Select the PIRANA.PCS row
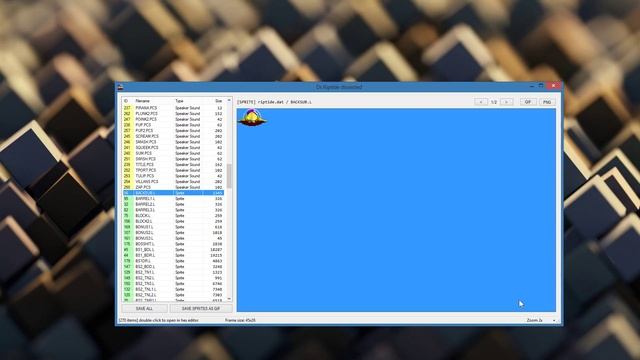Image resolution: width=640 pixels, height=360 pixels. tap(173, 108)
